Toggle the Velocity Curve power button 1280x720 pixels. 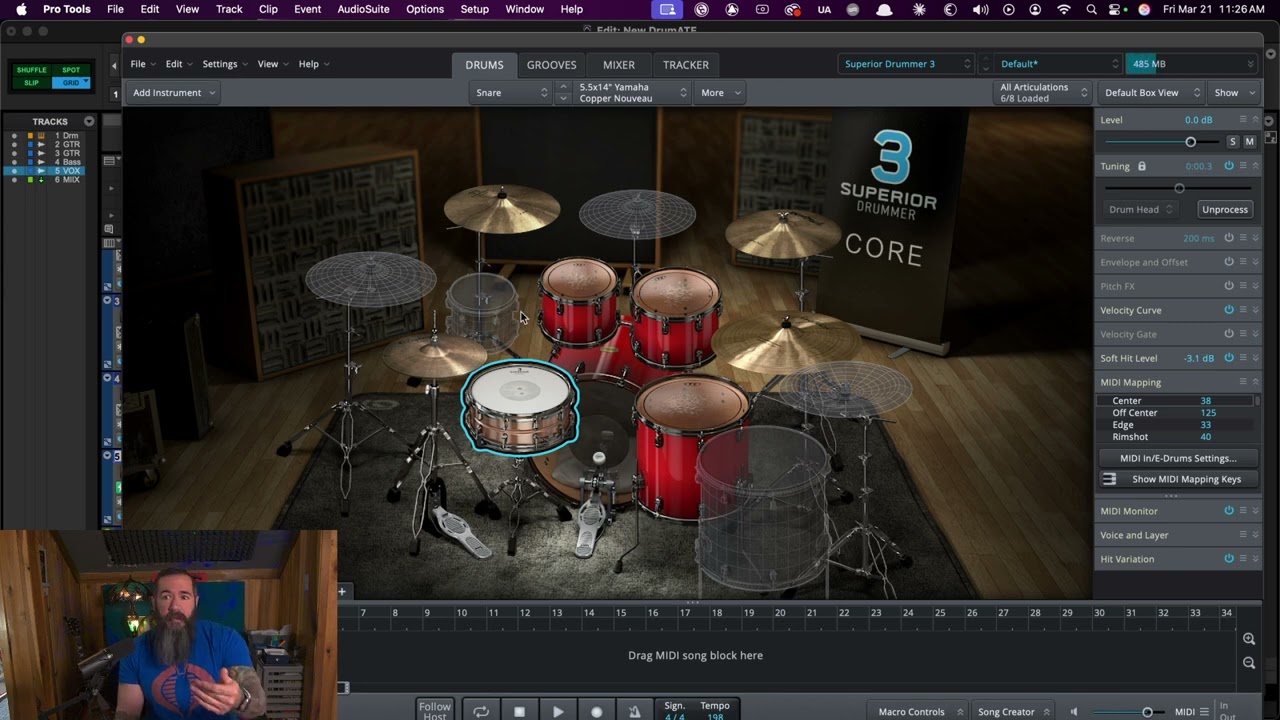[x=1229, y=310]
